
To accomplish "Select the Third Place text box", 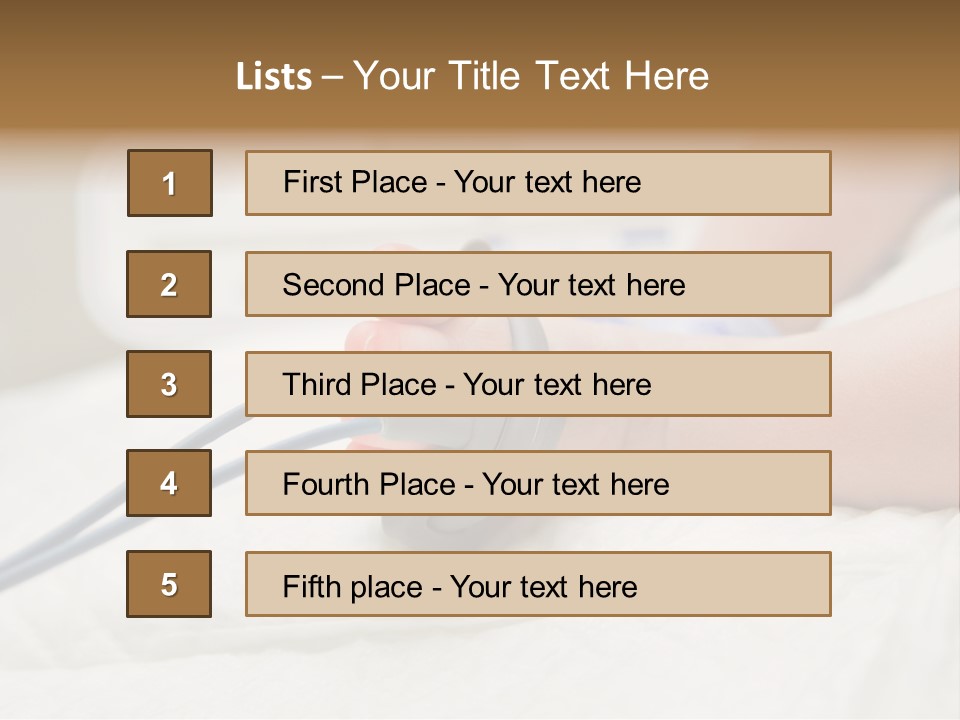I will [x=538, y=384].
